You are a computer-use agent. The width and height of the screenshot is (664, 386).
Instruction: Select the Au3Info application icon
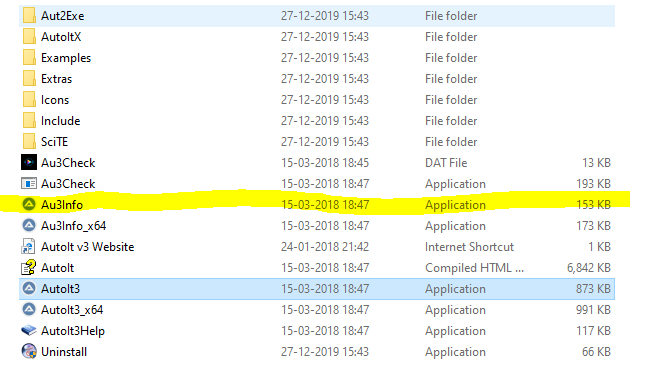click(29, 204)
